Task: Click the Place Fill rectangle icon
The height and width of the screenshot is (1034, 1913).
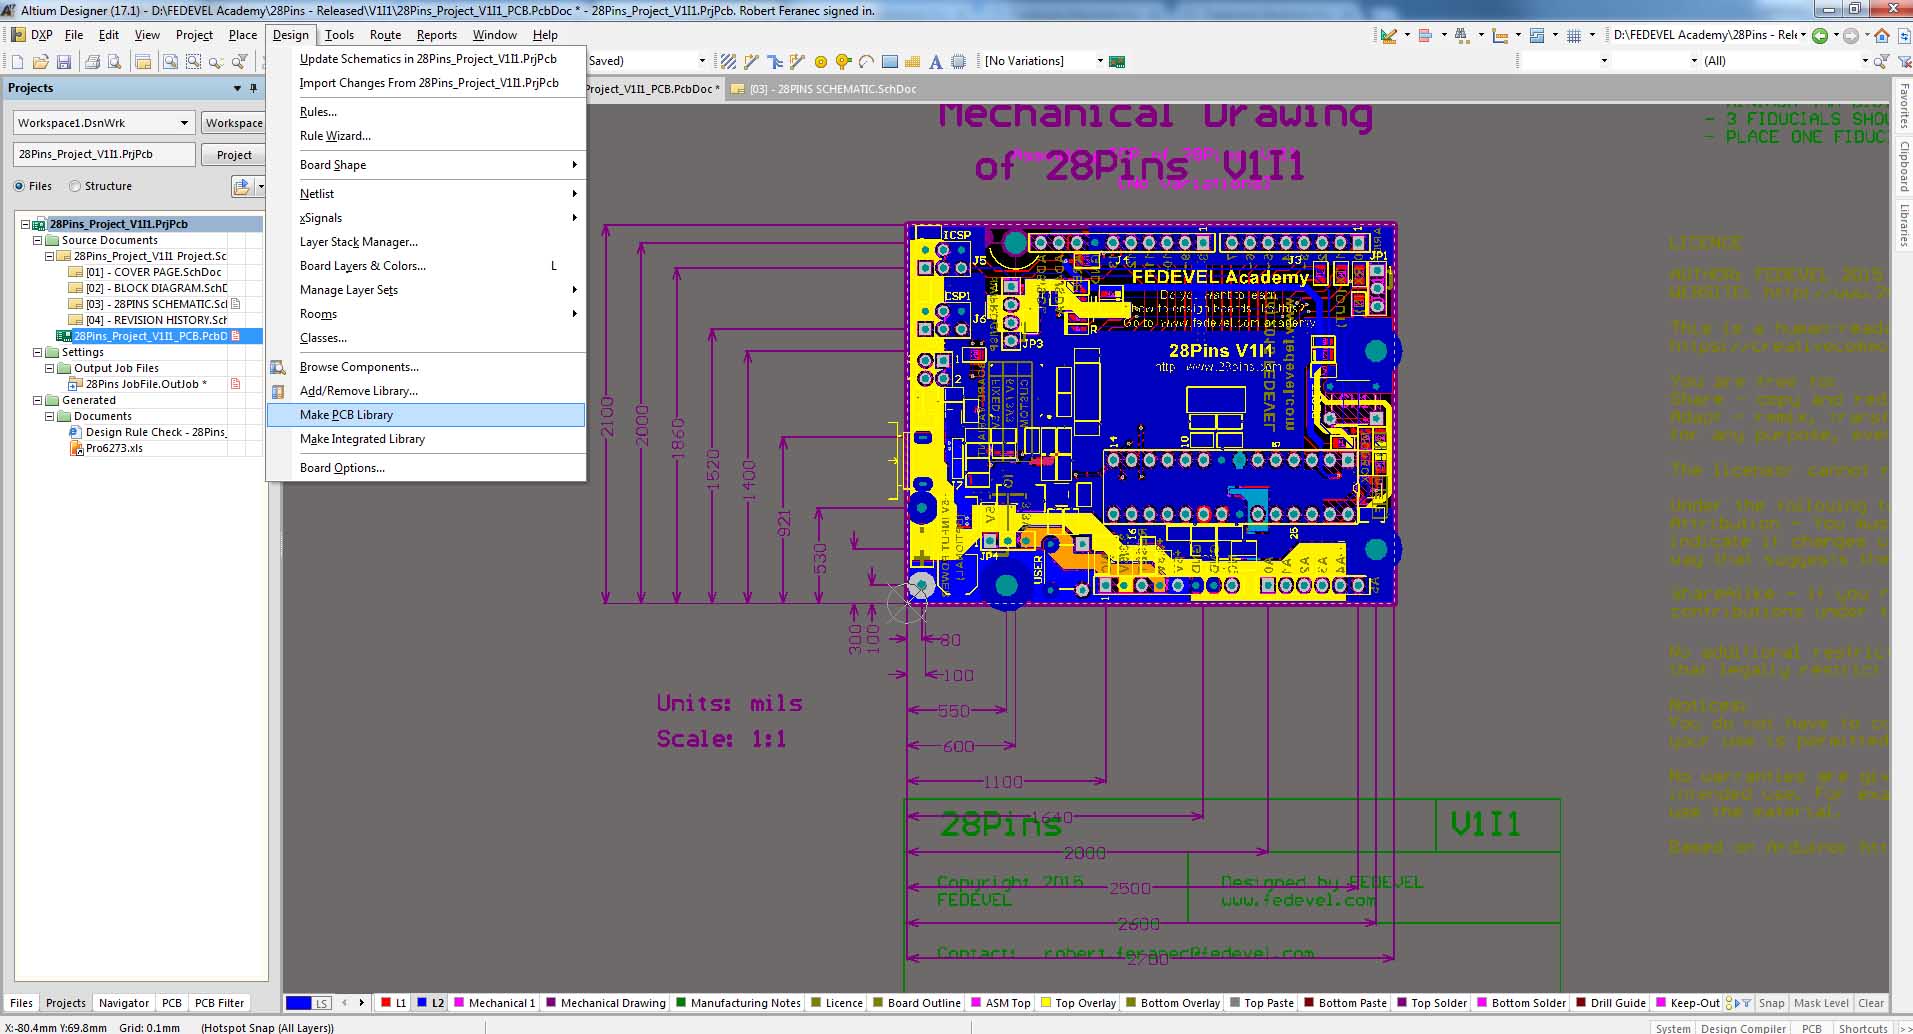Action: coord(889,62)
